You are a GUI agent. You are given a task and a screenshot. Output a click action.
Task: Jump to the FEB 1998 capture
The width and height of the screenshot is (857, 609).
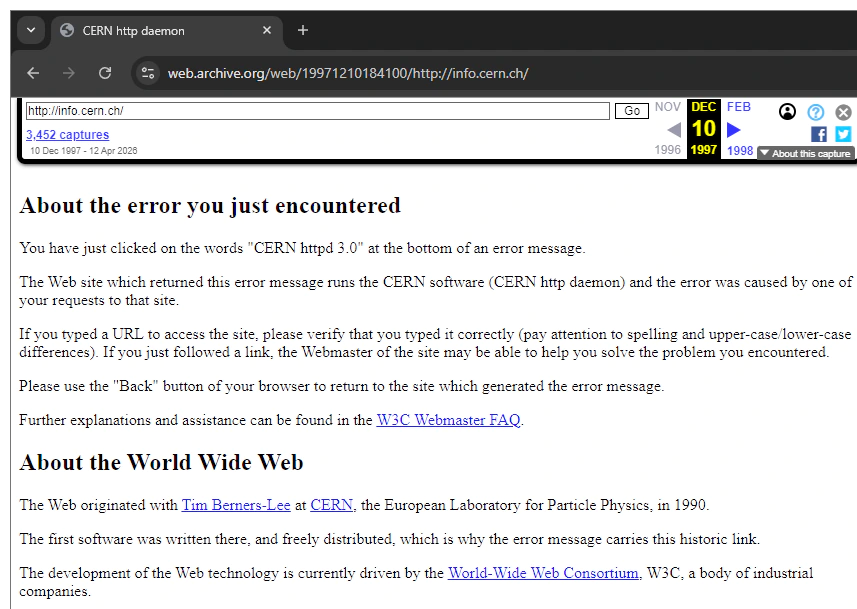click(739, 107)
